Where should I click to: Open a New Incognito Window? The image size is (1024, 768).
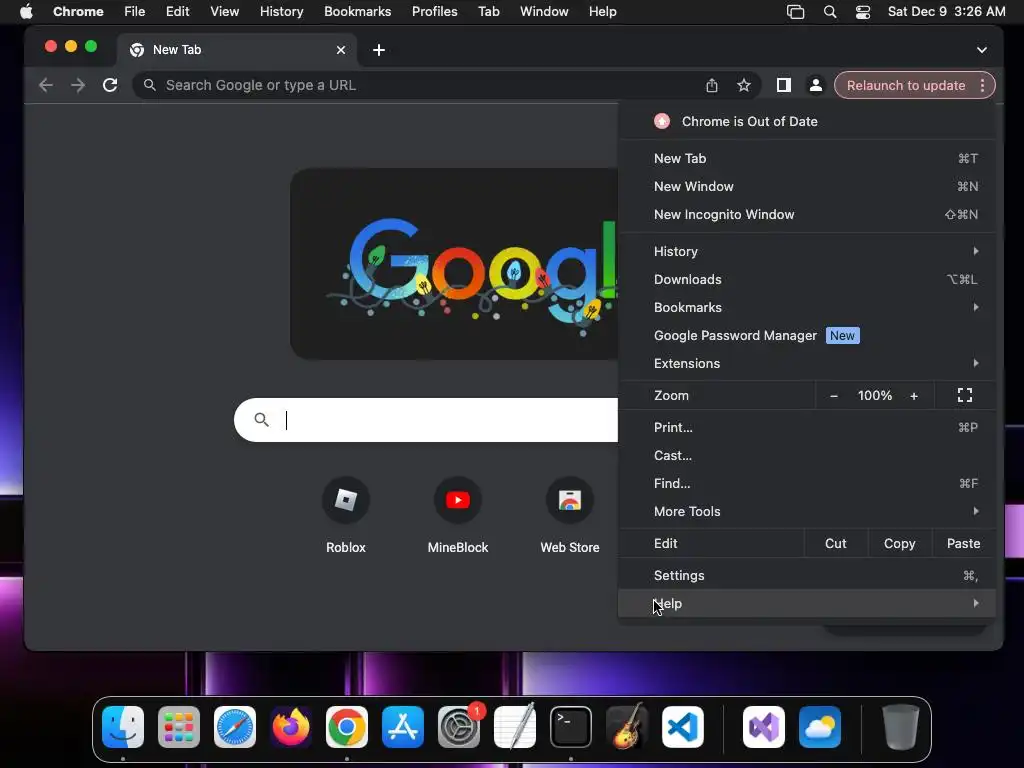(x=807, y=215)
